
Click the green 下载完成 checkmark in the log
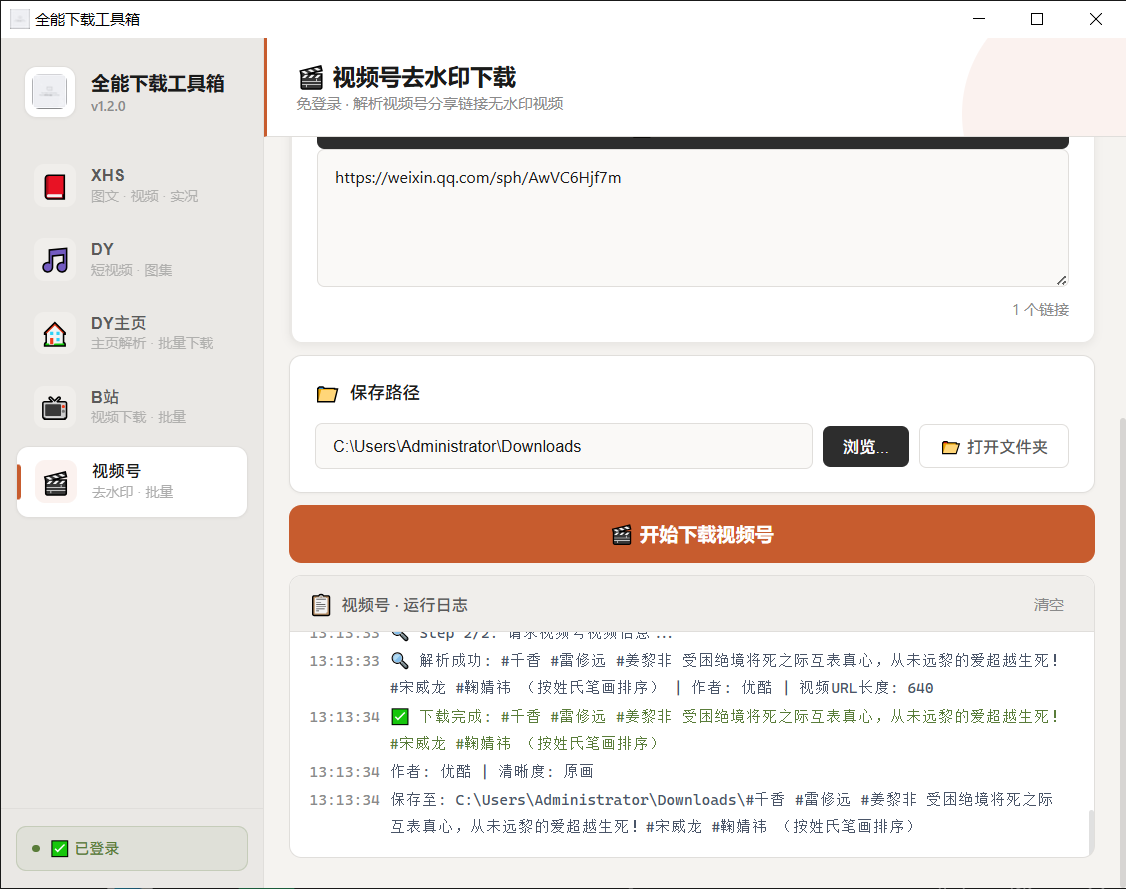[x=400, y=717]
